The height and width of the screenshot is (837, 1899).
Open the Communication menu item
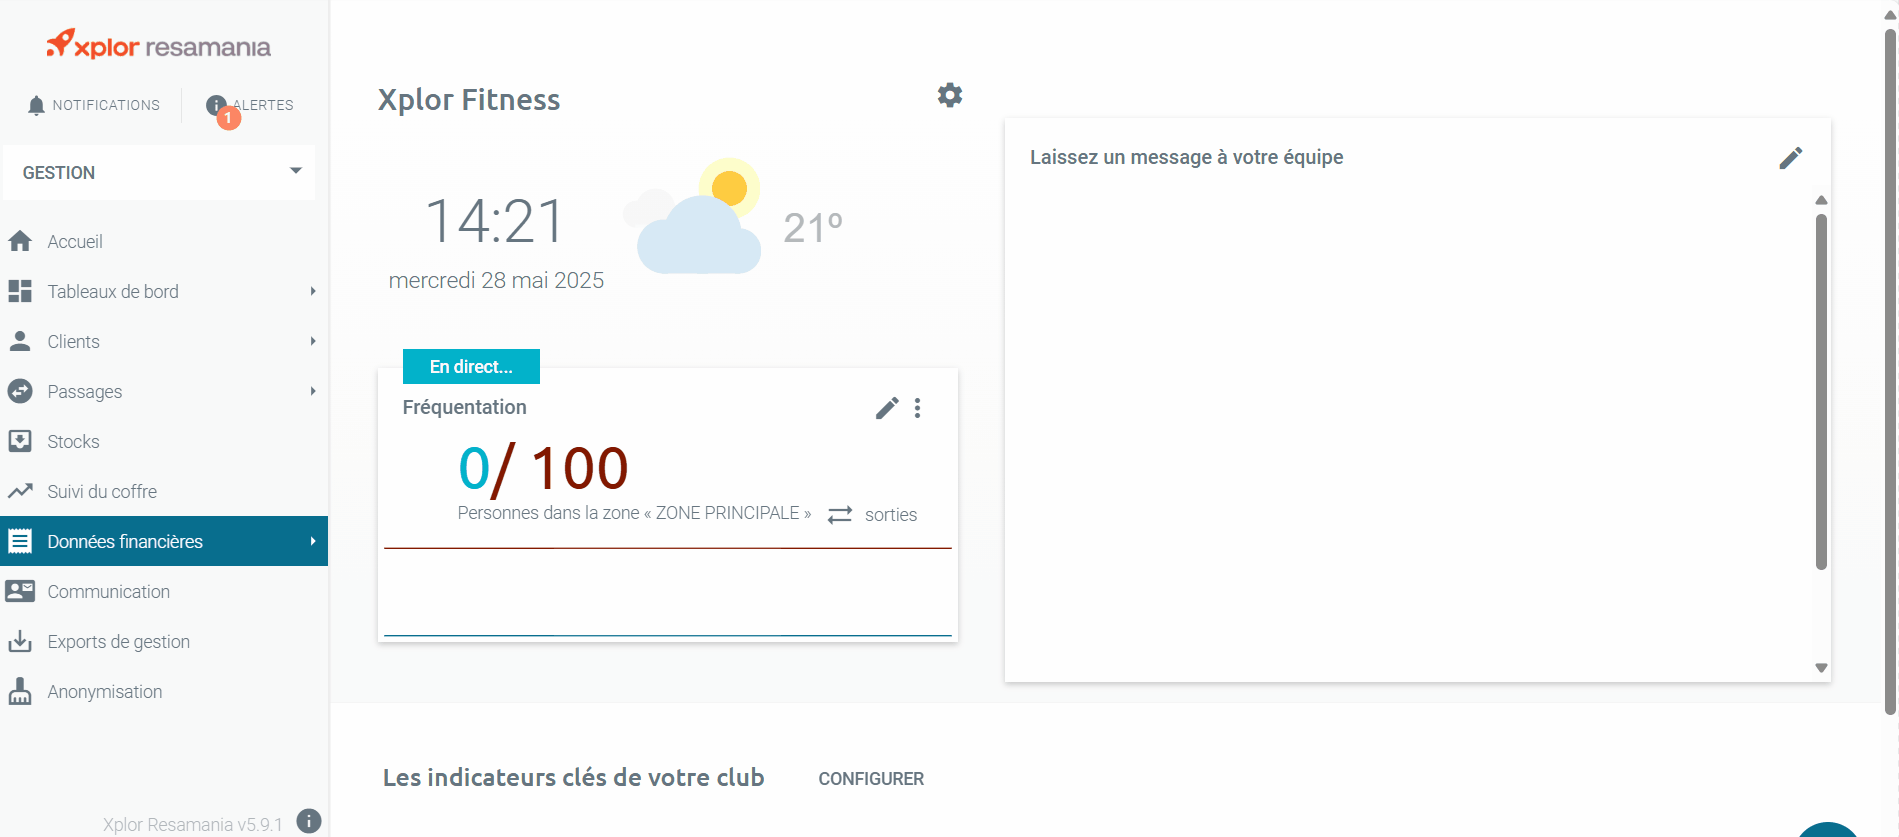(164, 591)
